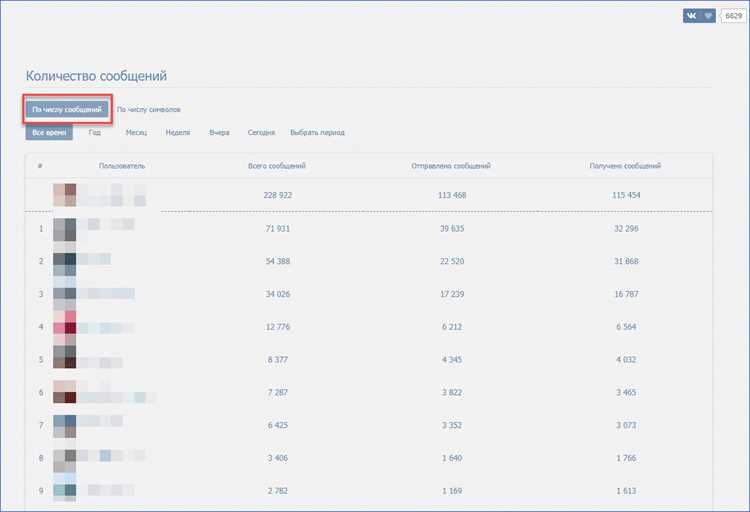Image resolution: width=750 pixels, height=512 pixels.
Task: Click the blurred username in row 6
Action: pyautogui.click(x=117, y=397)
